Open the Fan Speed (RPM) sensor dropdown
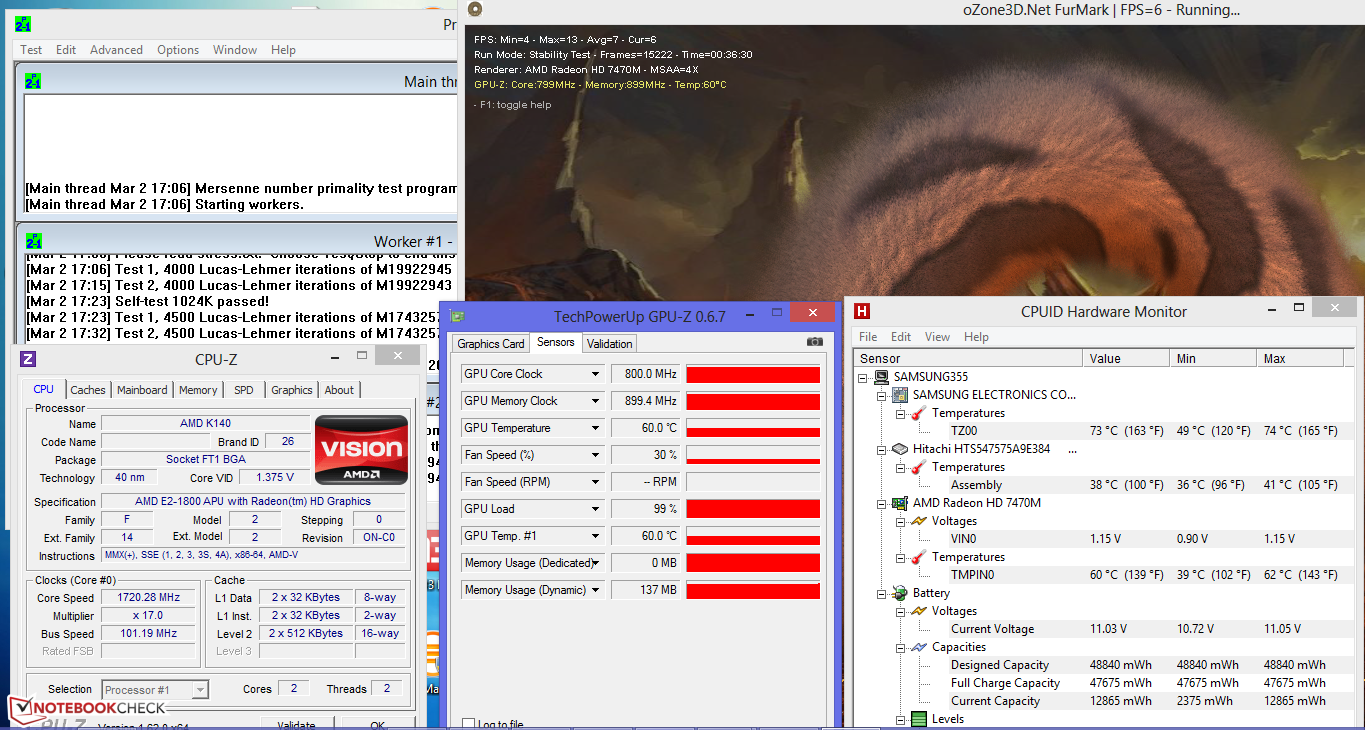The width and height of the screenshot is (1365, 730). (596, 482)
